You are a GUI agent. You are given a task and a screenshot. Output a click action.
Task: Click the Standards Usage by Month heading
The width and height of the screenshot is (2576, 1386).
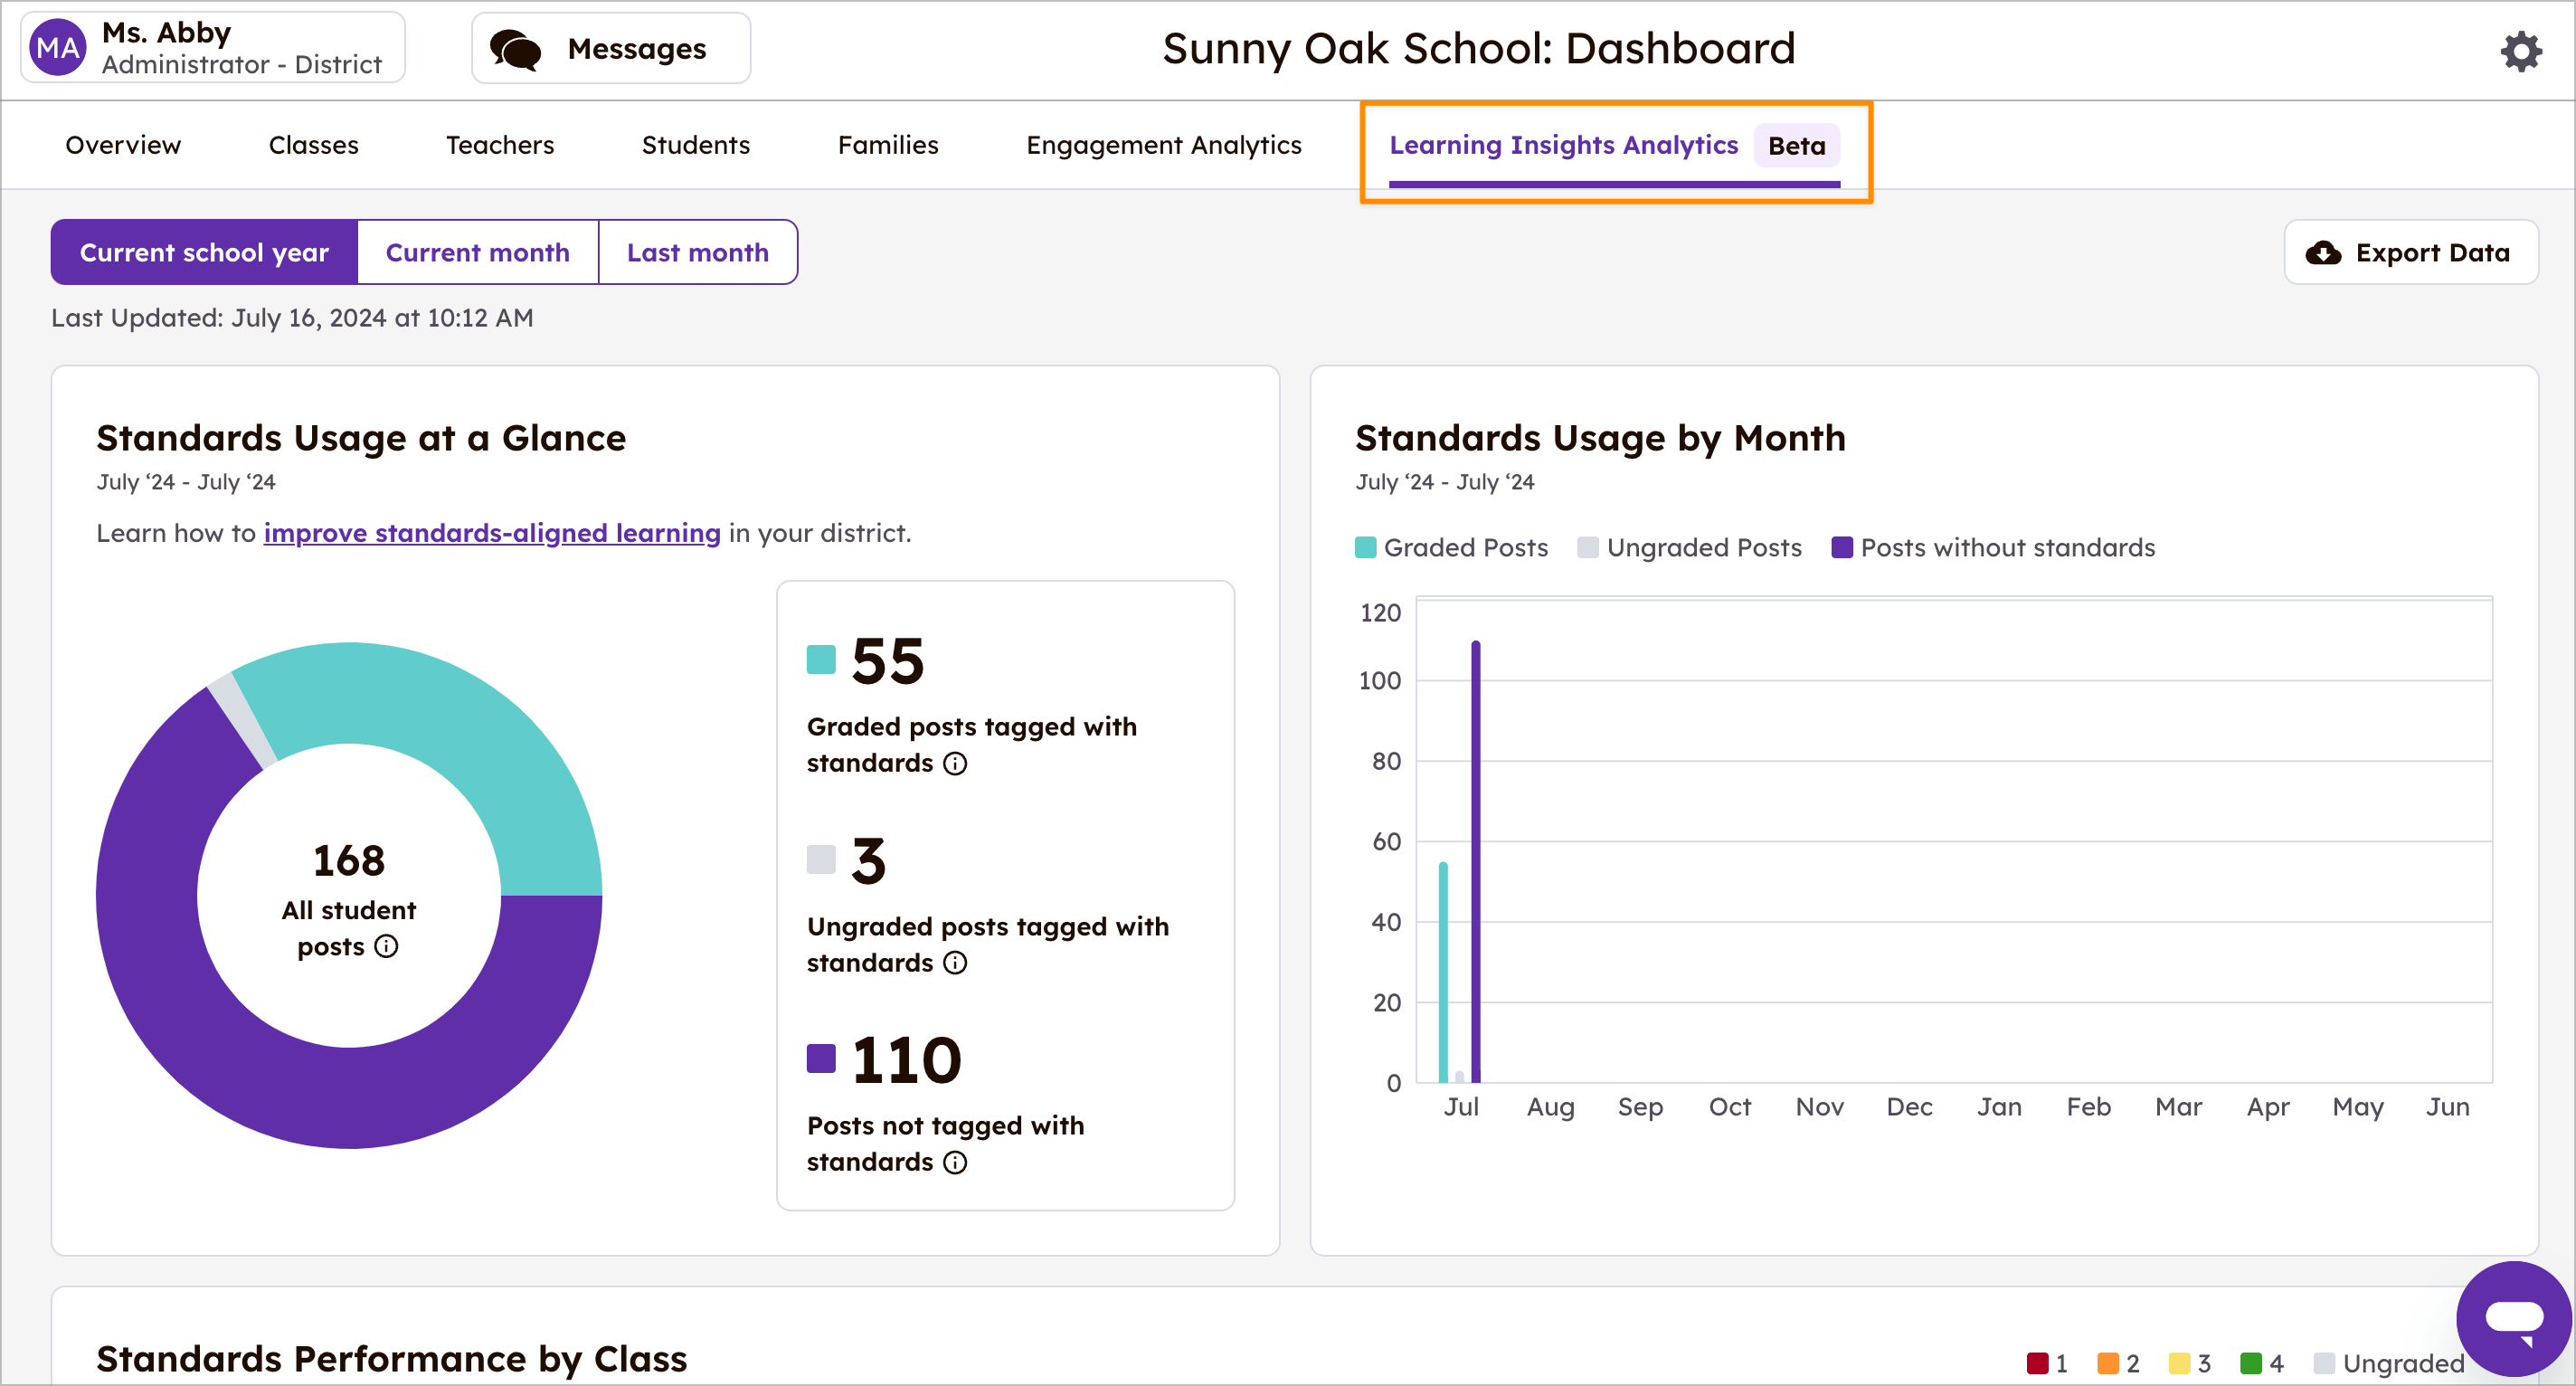coord(1600,438)
